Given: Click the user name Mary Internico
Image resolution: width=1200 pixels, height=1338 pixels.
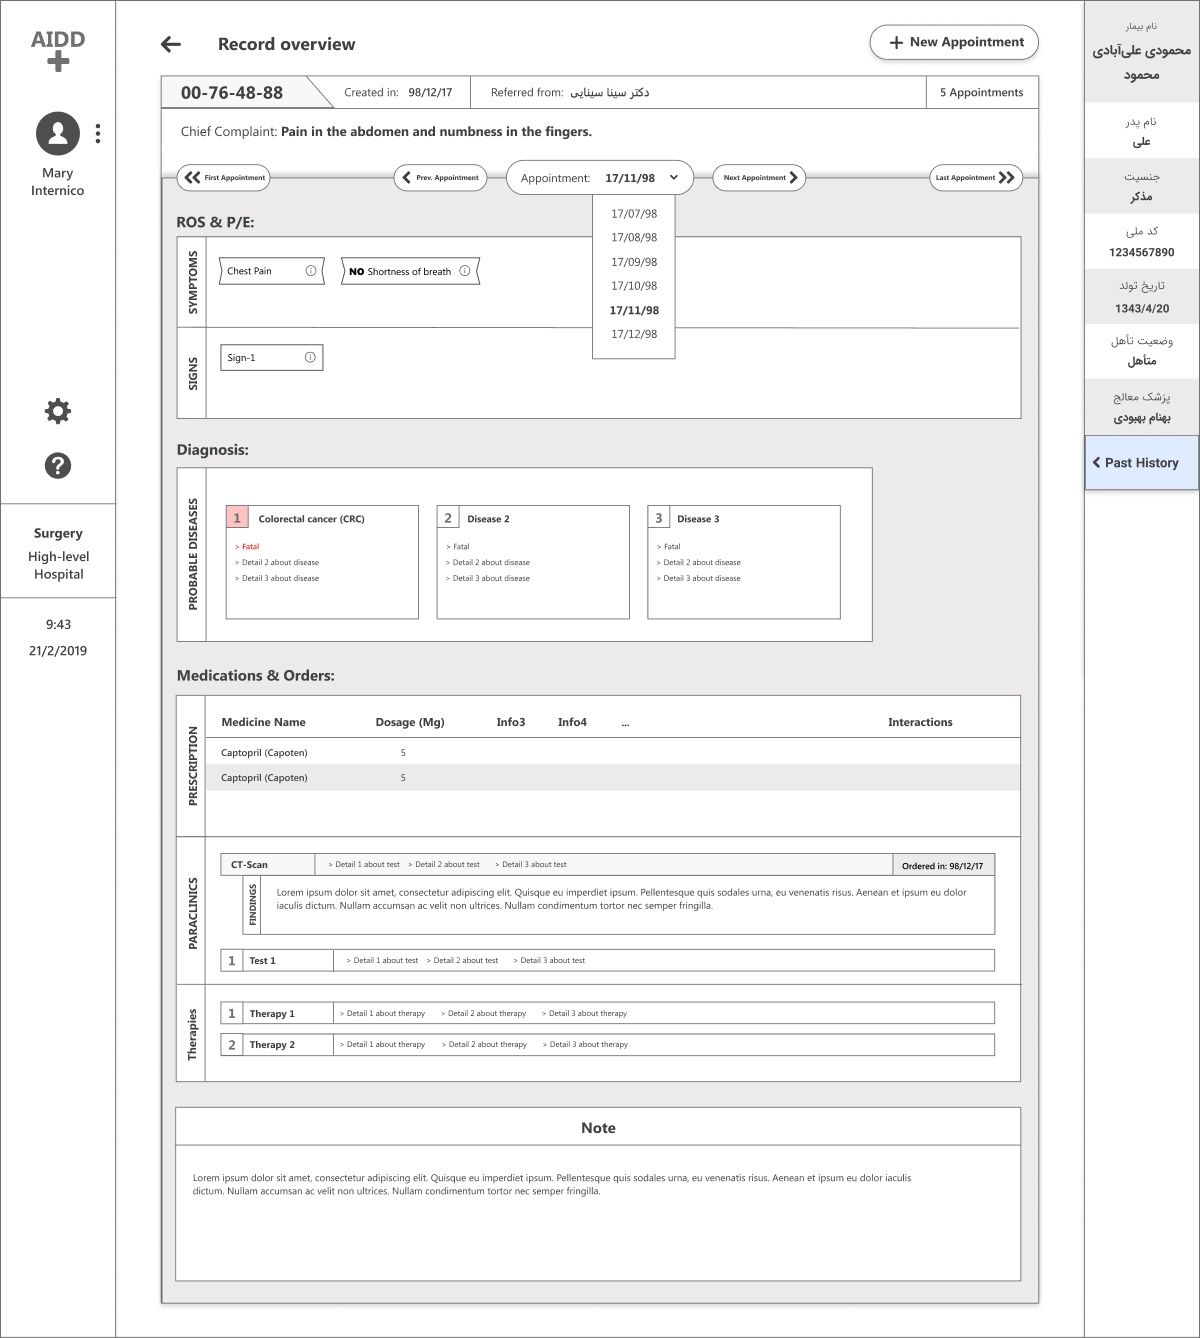Looking at the screenshot, I should coord(58,182).
